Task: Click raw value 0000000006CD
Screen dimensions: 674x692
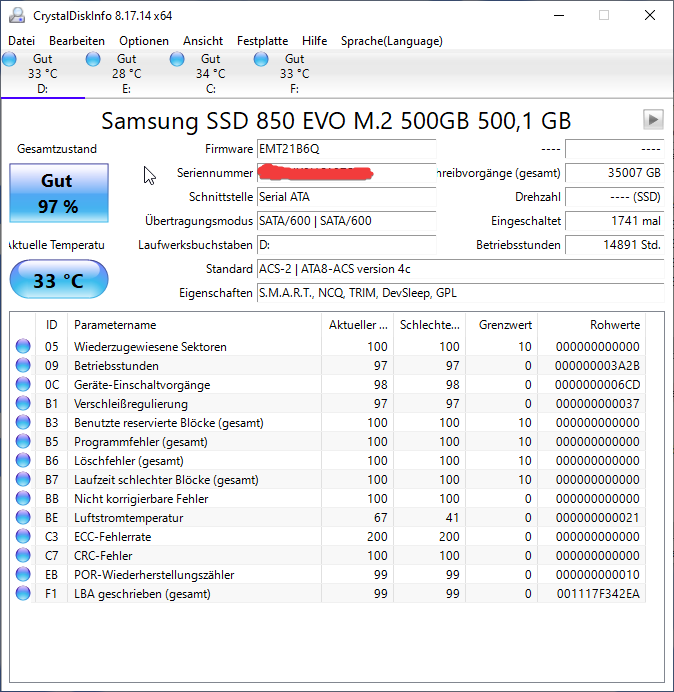Action: click(597, 385)
